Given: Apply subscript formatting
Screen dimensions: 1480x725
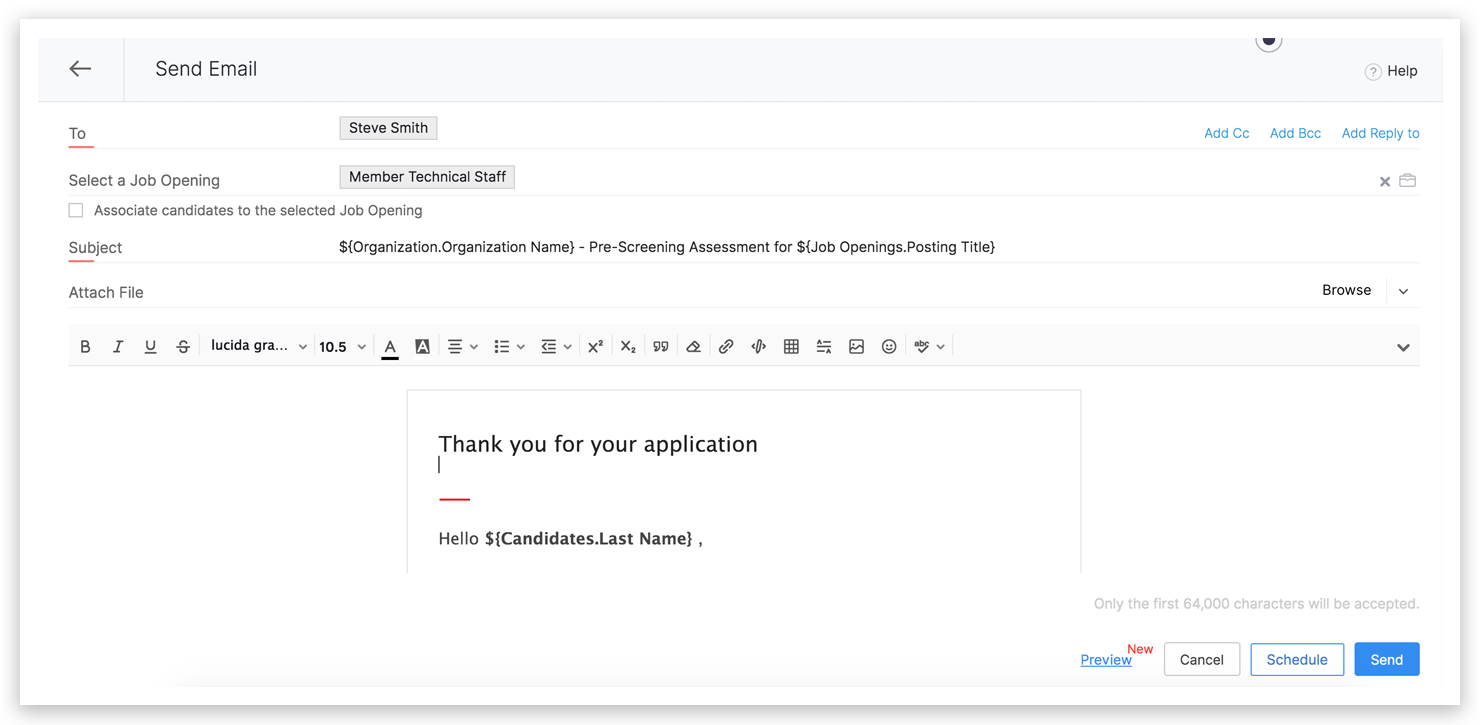Looking at the screenshot, I should 628,347.
